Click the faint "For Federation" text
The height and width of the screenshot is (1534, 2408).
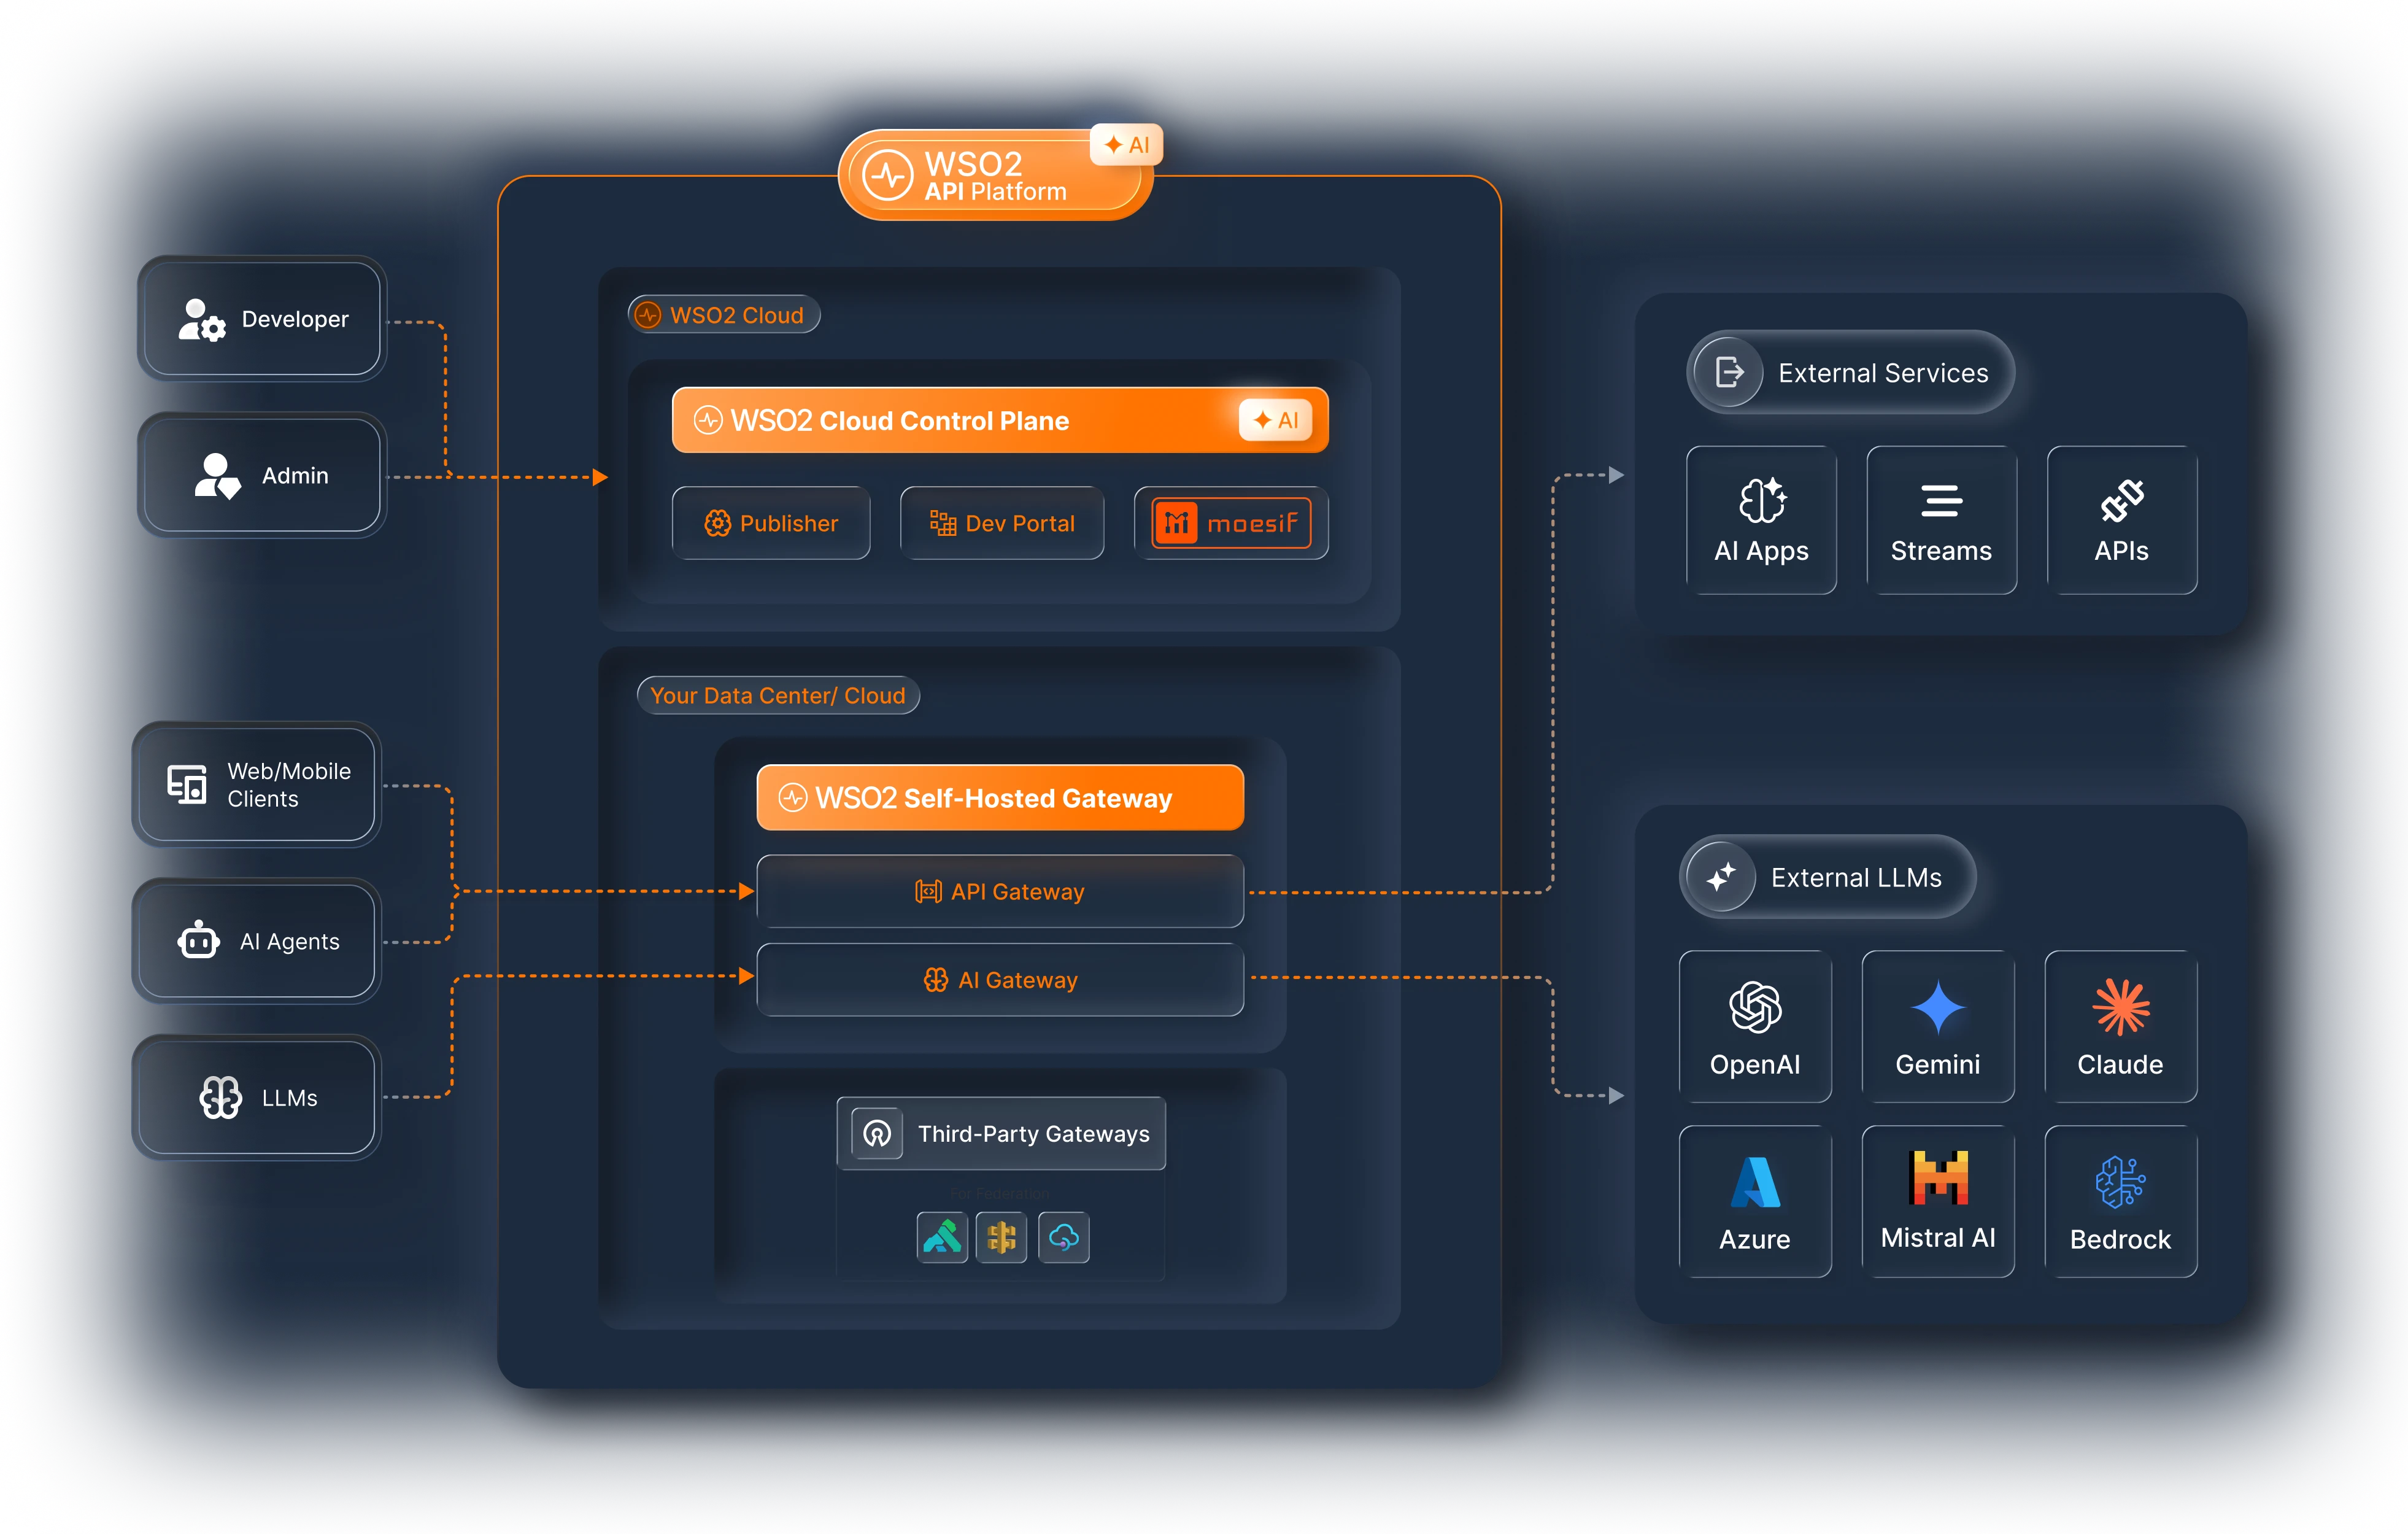coord(1001,1194)
